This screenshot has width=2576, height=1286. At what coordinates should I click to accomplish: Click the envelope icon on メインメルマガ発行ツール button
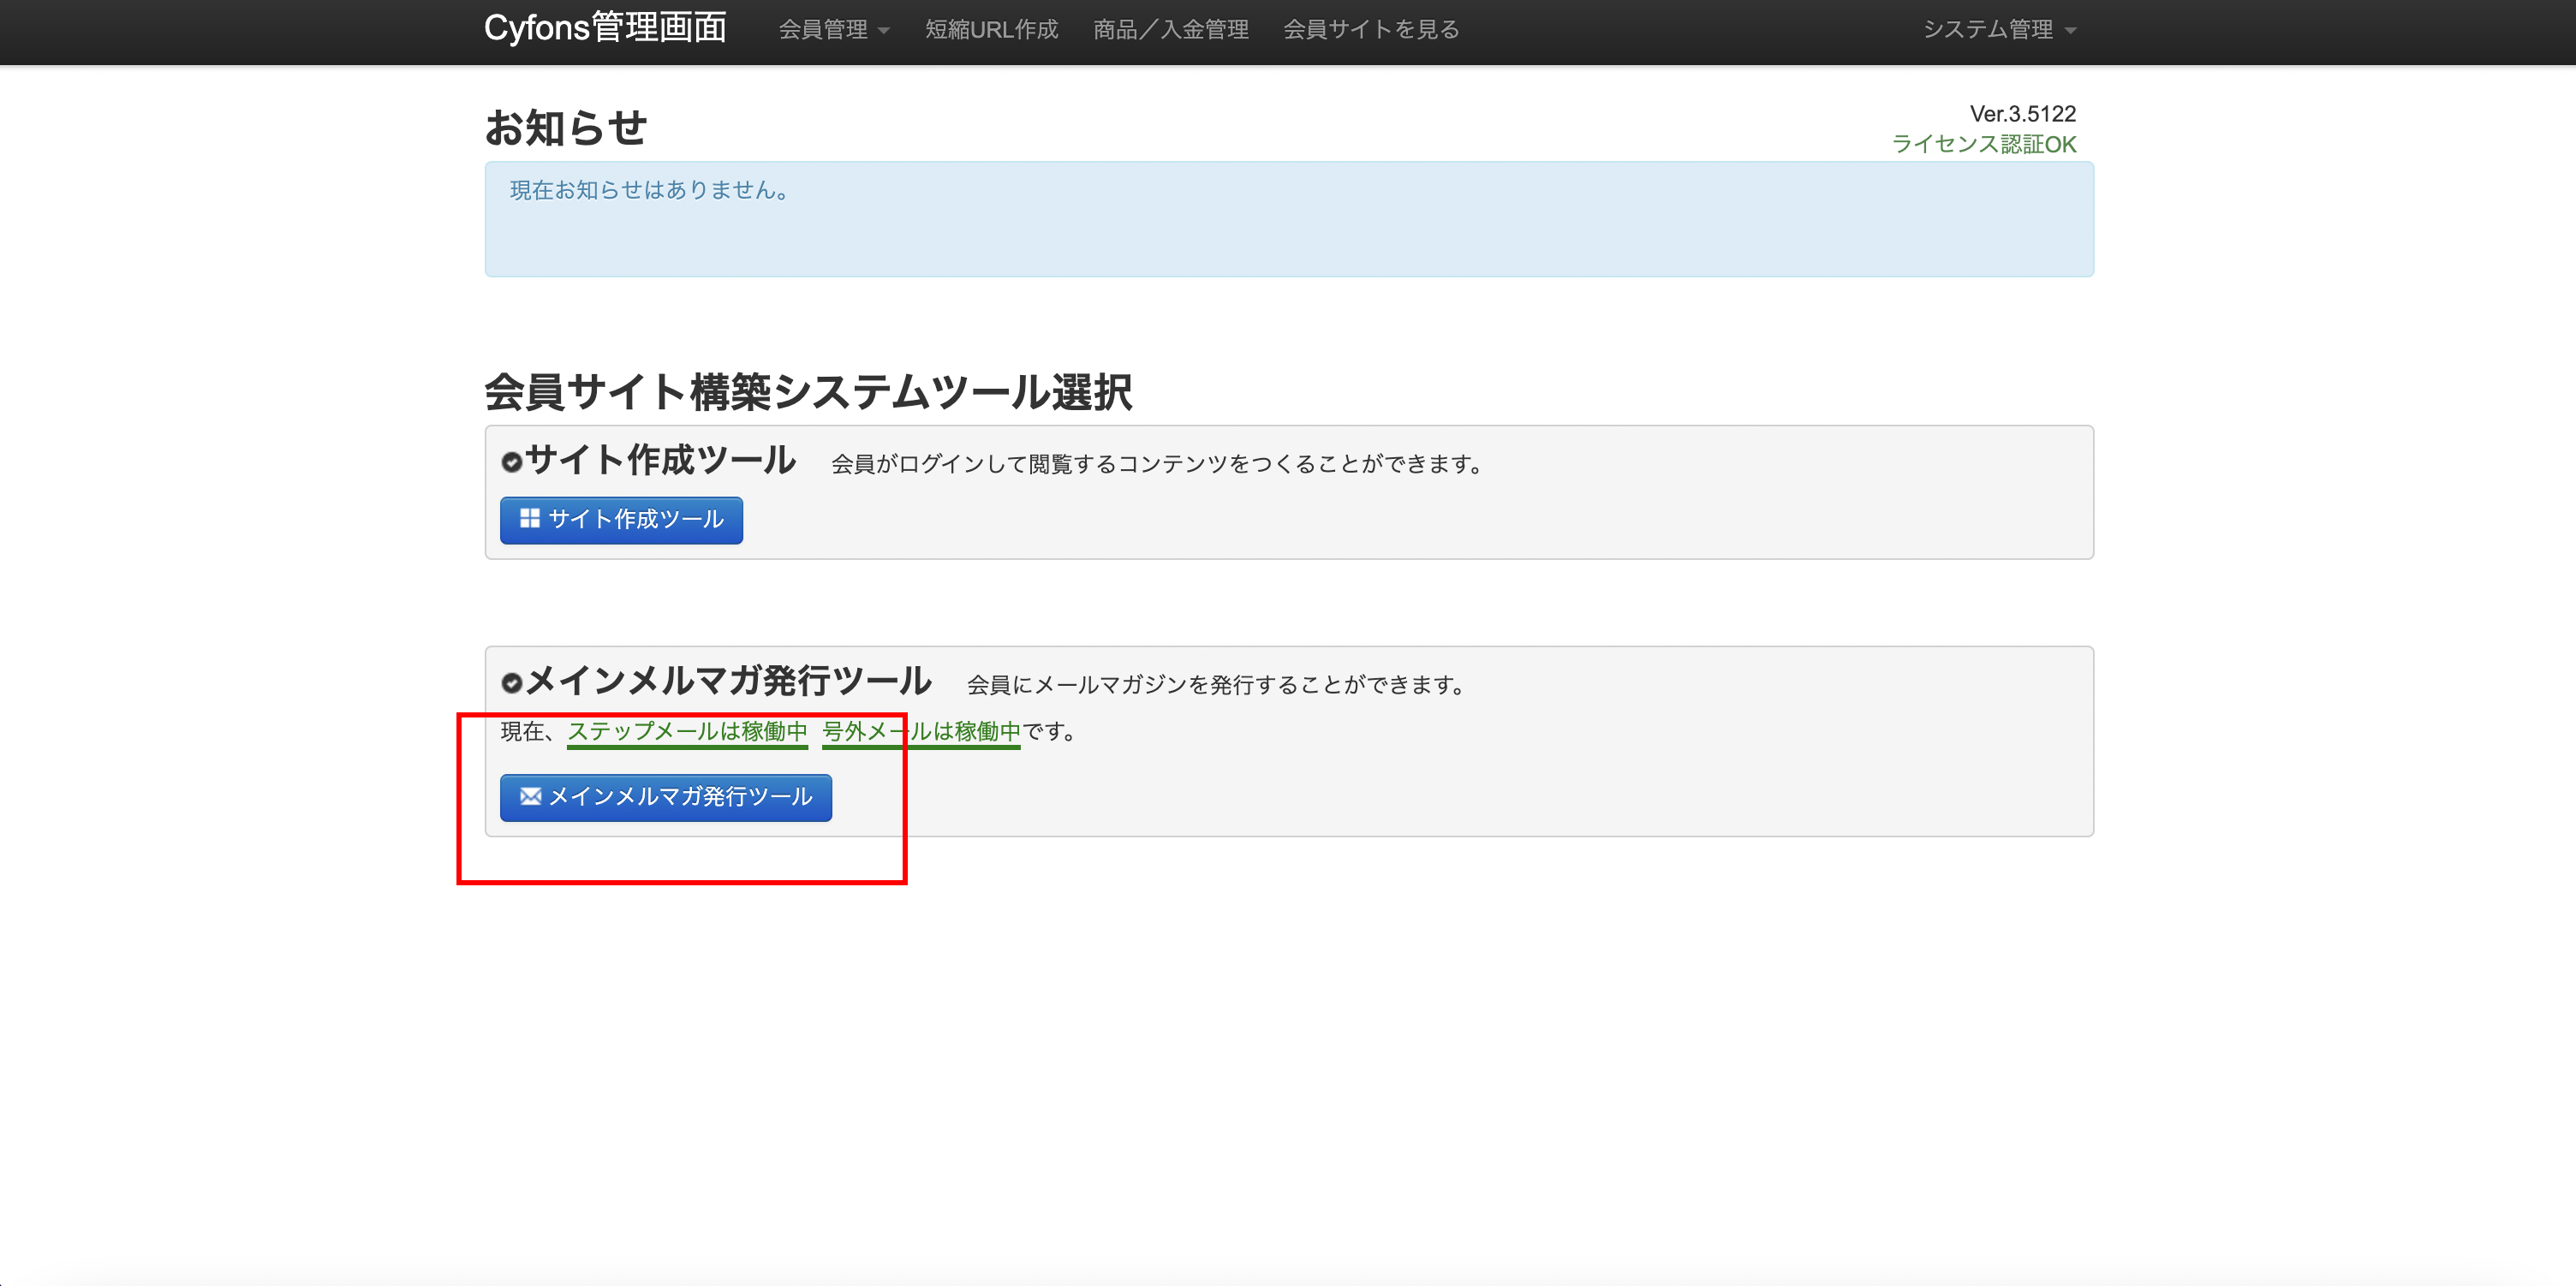tap(530, 796)
